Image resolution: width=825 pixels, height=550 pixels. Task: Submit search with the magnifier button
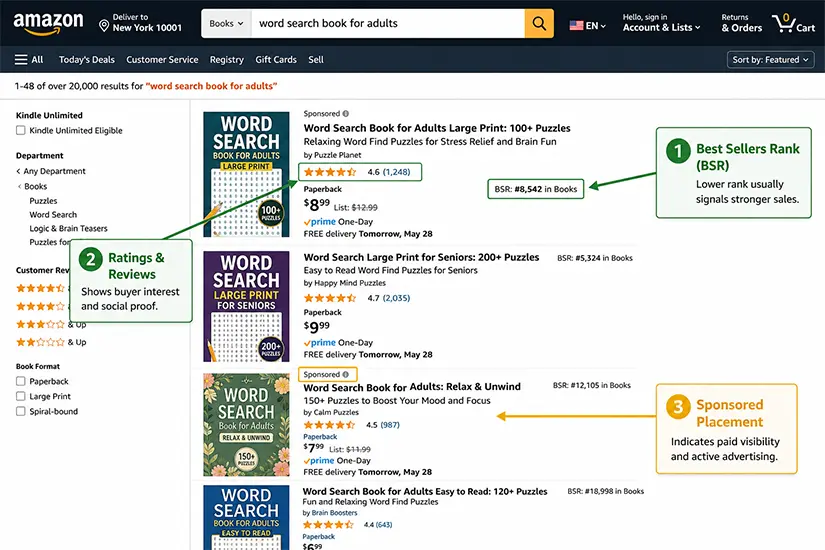pos(539,23)
